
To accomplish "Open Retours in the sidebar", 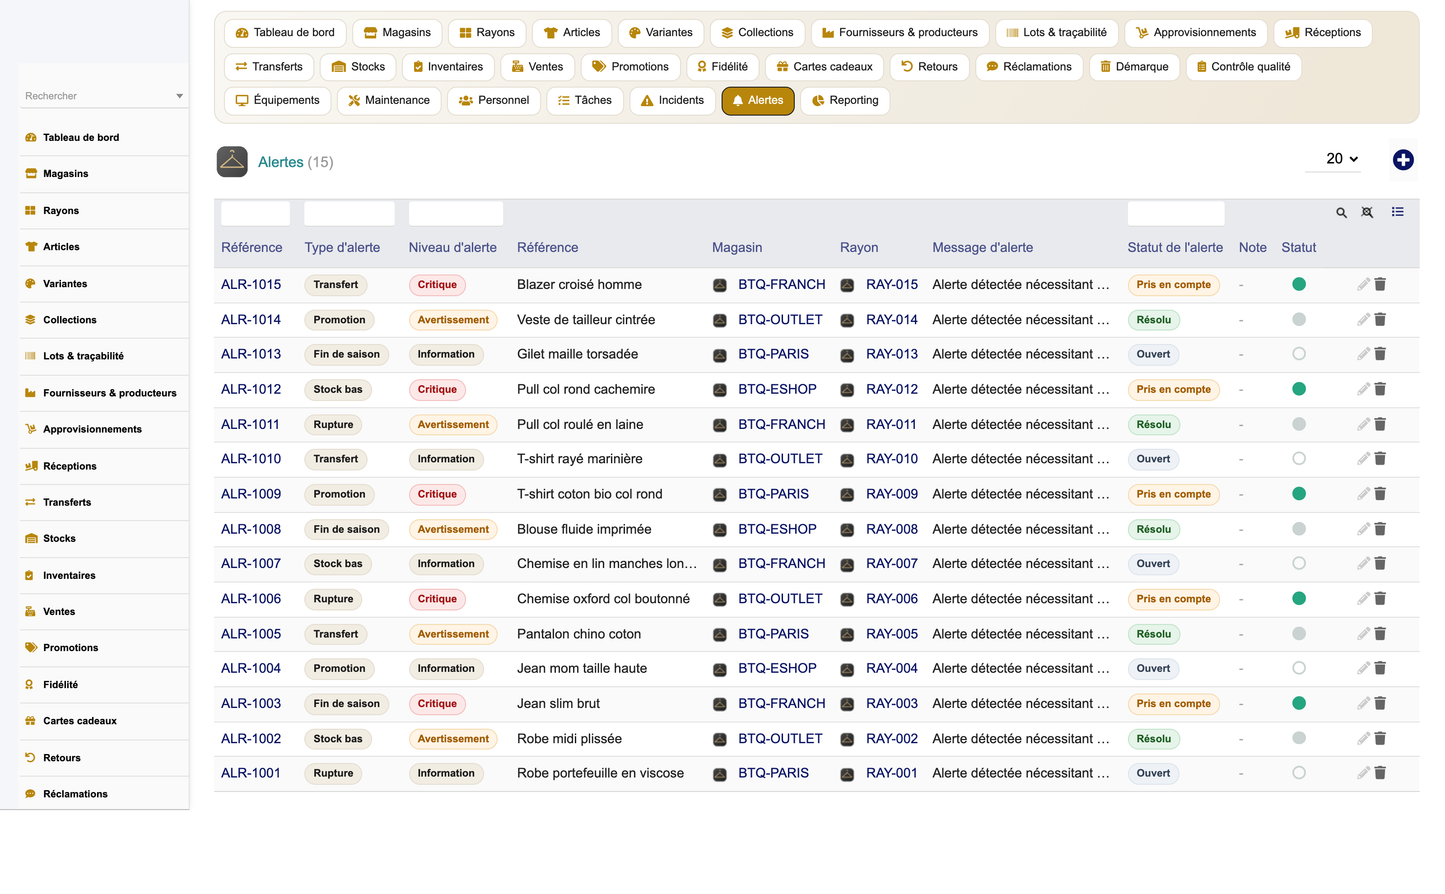I will (62, 758).
